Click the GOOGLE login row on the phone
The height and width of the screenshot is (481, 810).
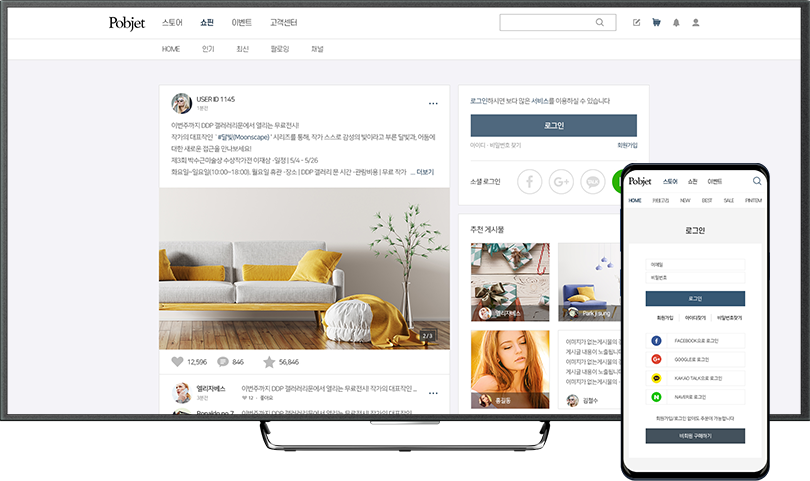click(x=695, y=359)
